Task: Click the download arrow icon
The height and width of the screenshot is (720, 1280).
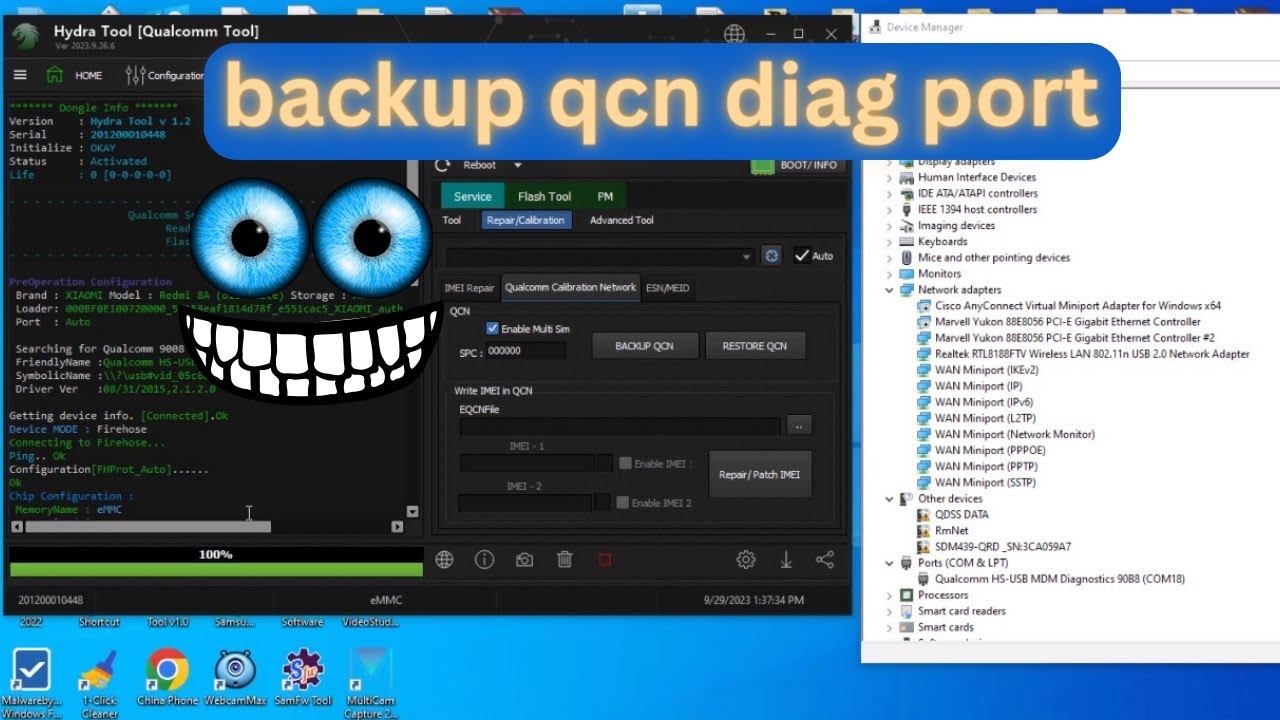Action: tap(786, 560)
